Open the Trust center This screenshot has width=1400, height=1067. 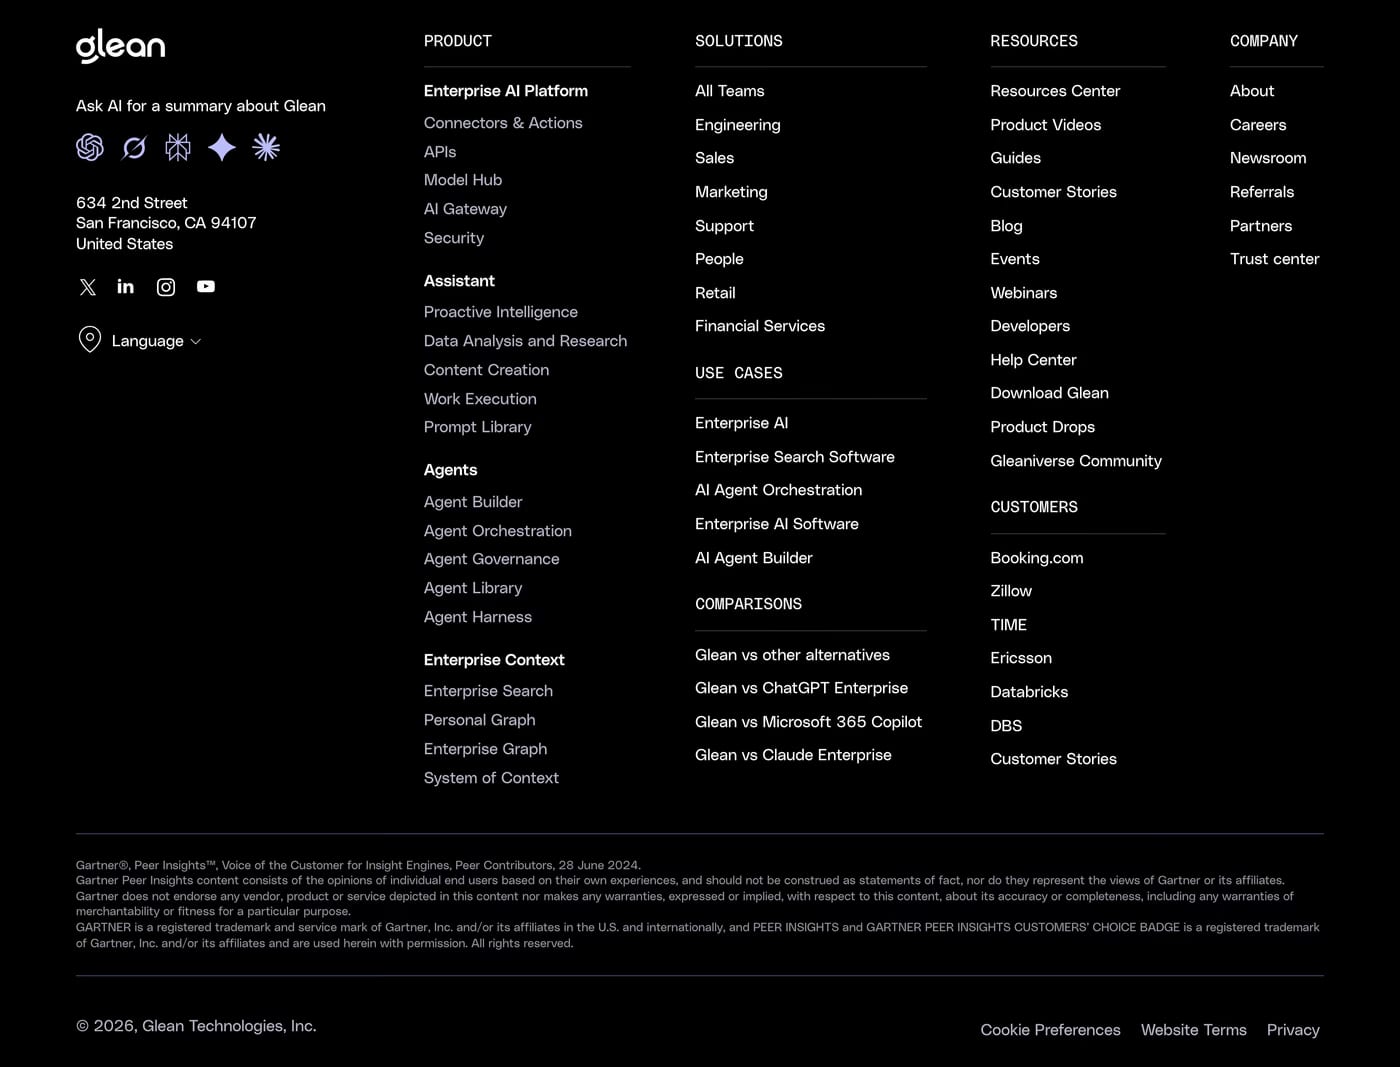[1275, 259]
